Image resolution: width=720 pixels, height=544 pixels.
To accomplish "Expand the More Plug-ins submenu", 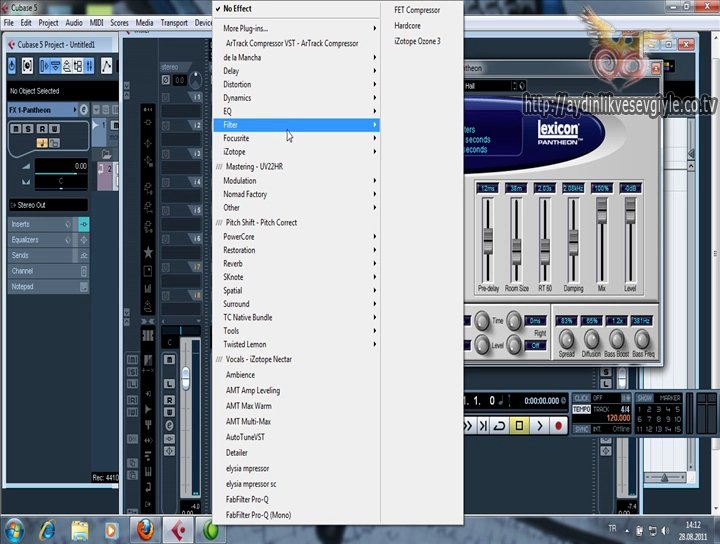I will point(297,28).
